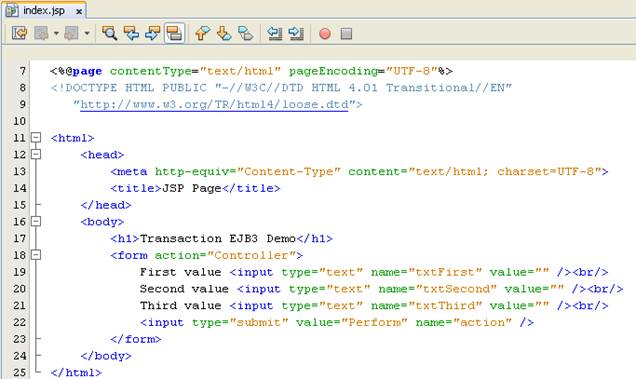
Task: Click the JSP file icon on the tab
Action: pos(12,11)
